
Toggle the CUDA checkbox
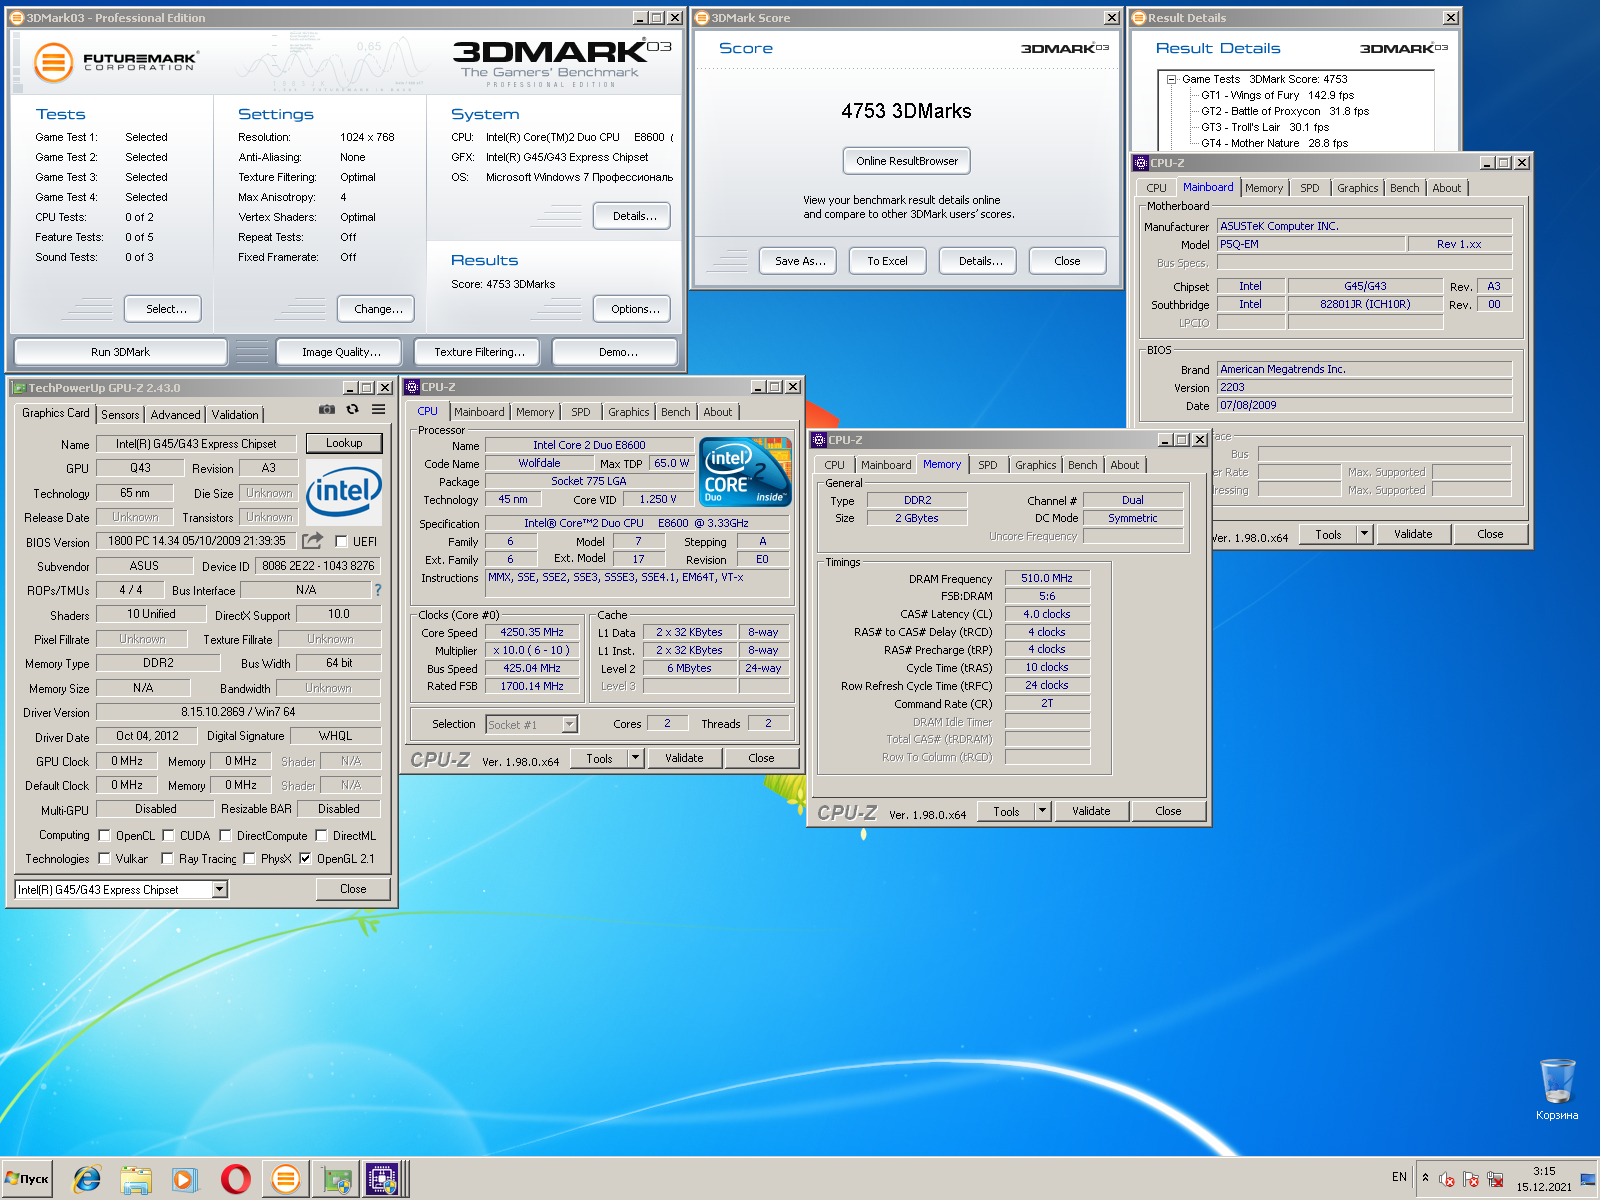[x=168, y=835]
